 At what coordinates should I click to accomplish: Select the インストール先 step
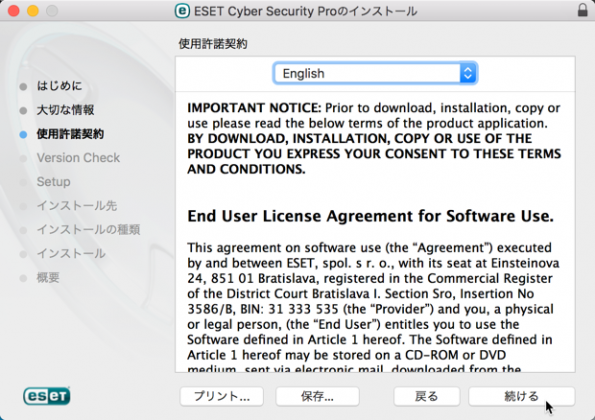point(77,206)
